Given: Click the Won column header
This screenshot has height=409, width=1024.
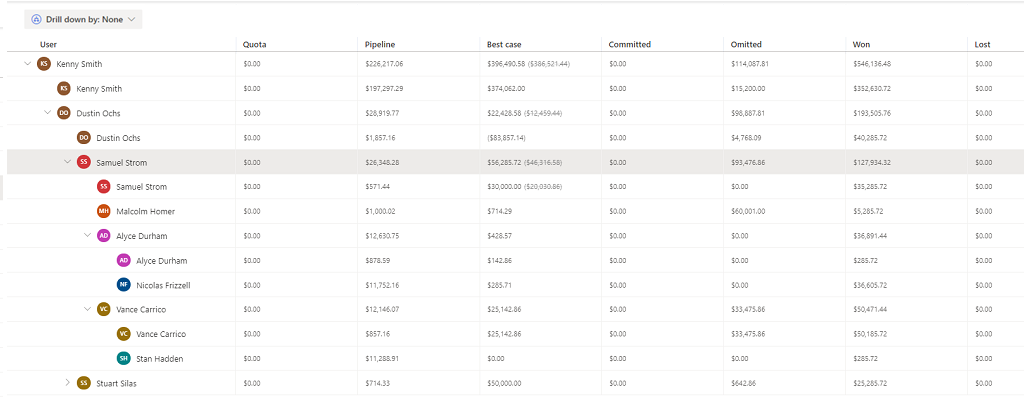Looking at the screenshot, I should pyautogui.click(x=861, y=44).
